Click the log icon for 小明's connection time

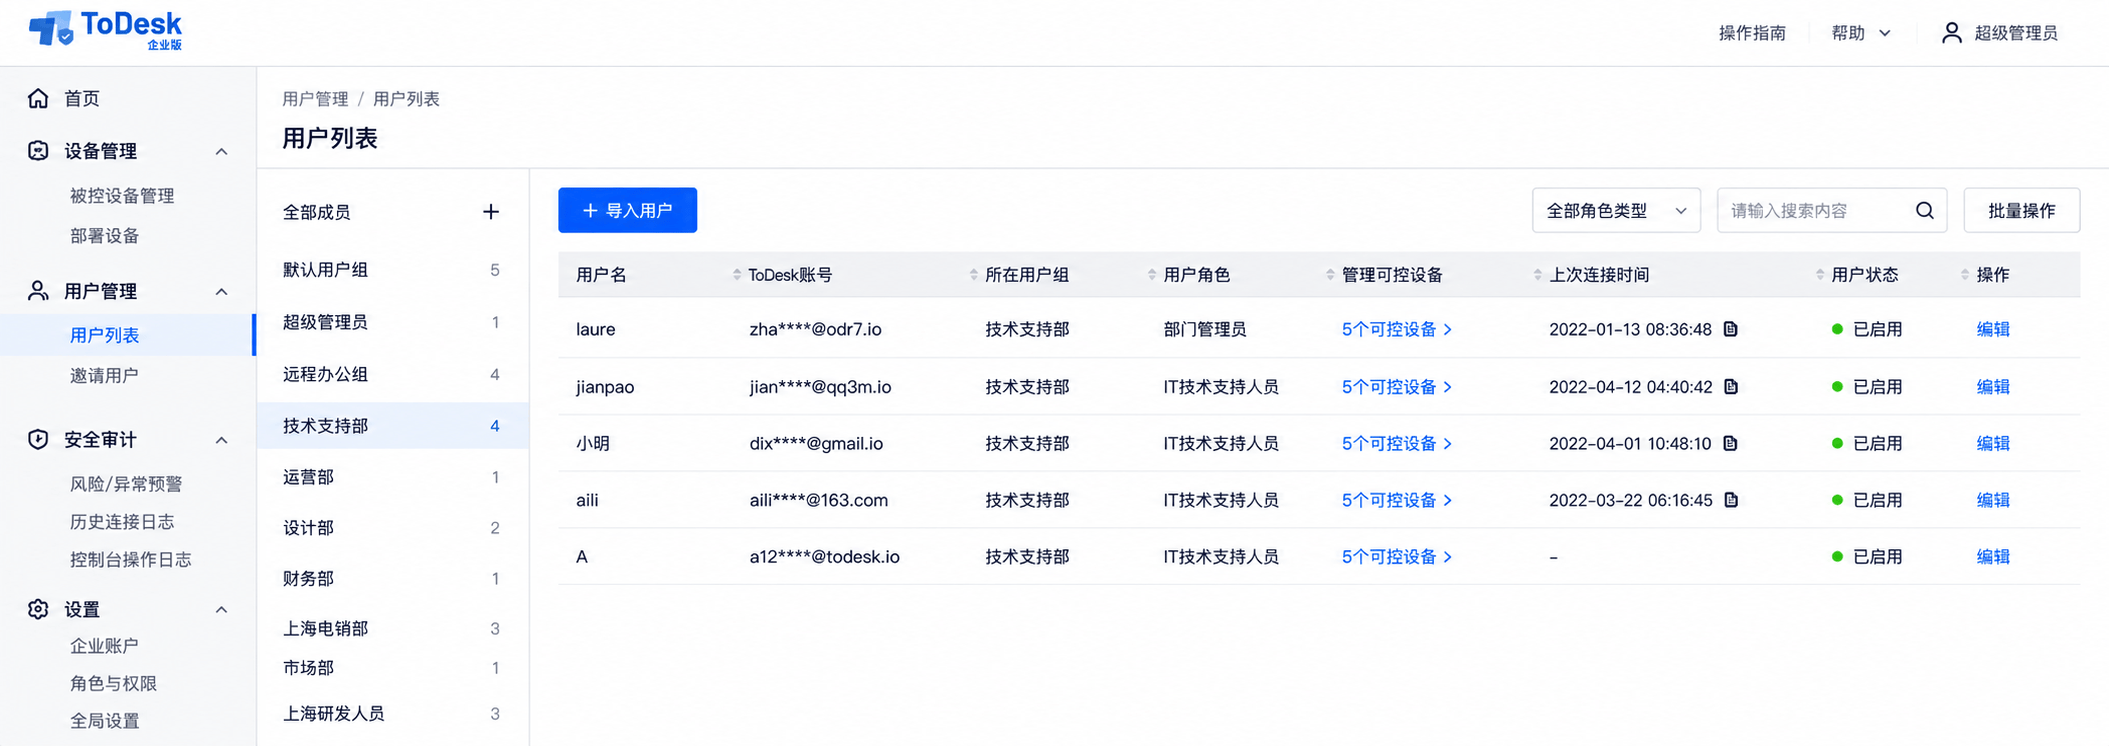tap(1731, 443)
